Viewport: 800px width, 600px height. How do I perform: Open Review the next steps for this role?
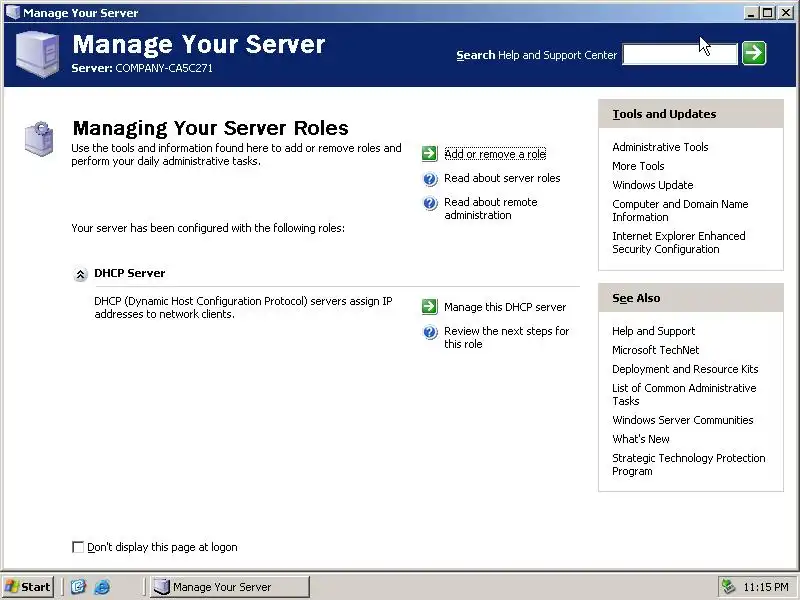(506, 337)
